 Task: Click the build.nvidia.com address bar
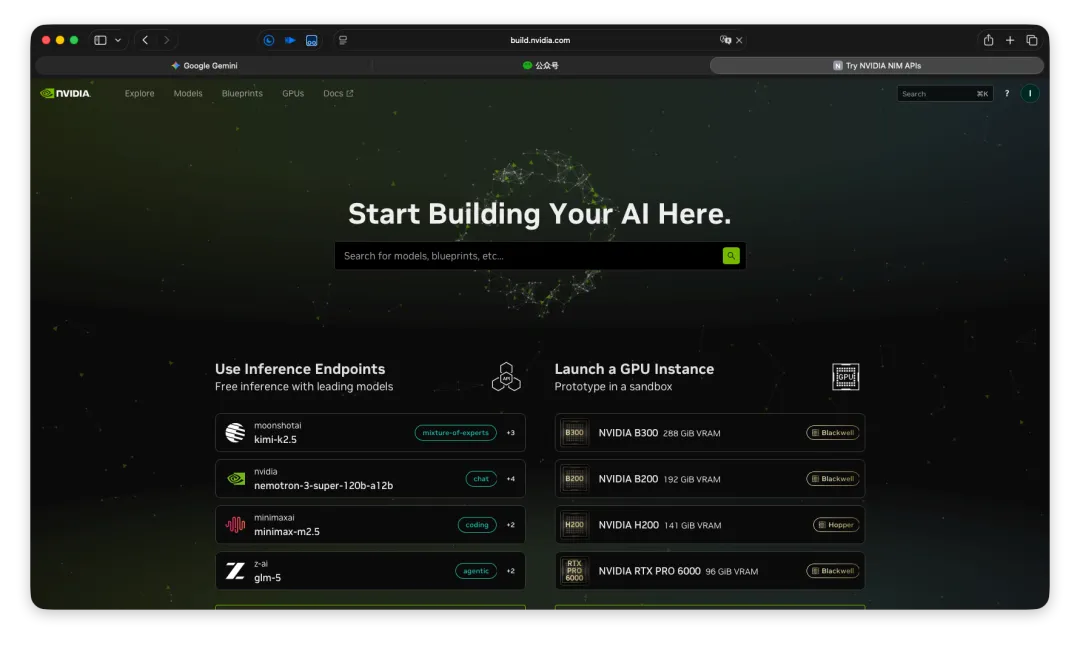point(540,40)
